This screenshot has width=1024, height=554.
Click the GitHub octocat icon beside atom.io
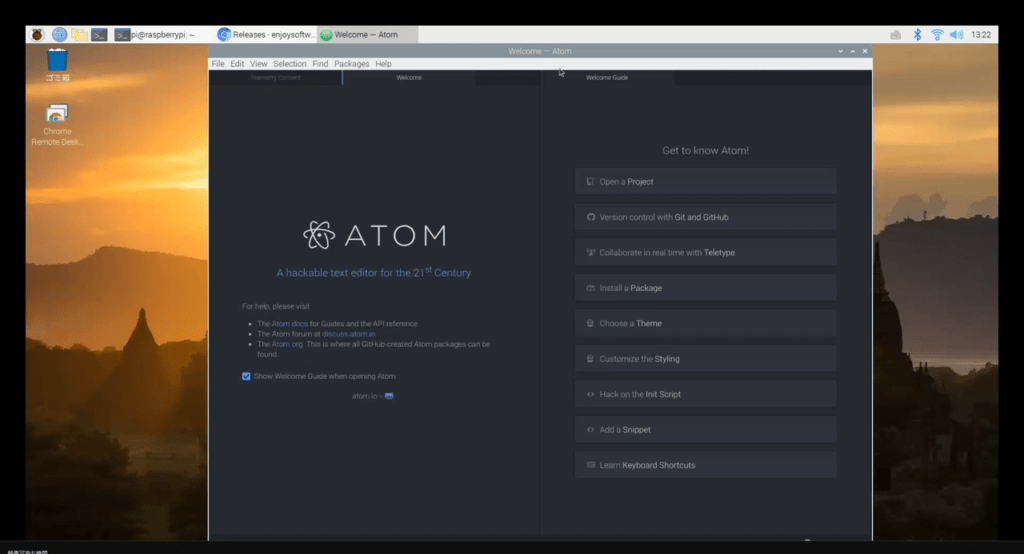[389, 396]
